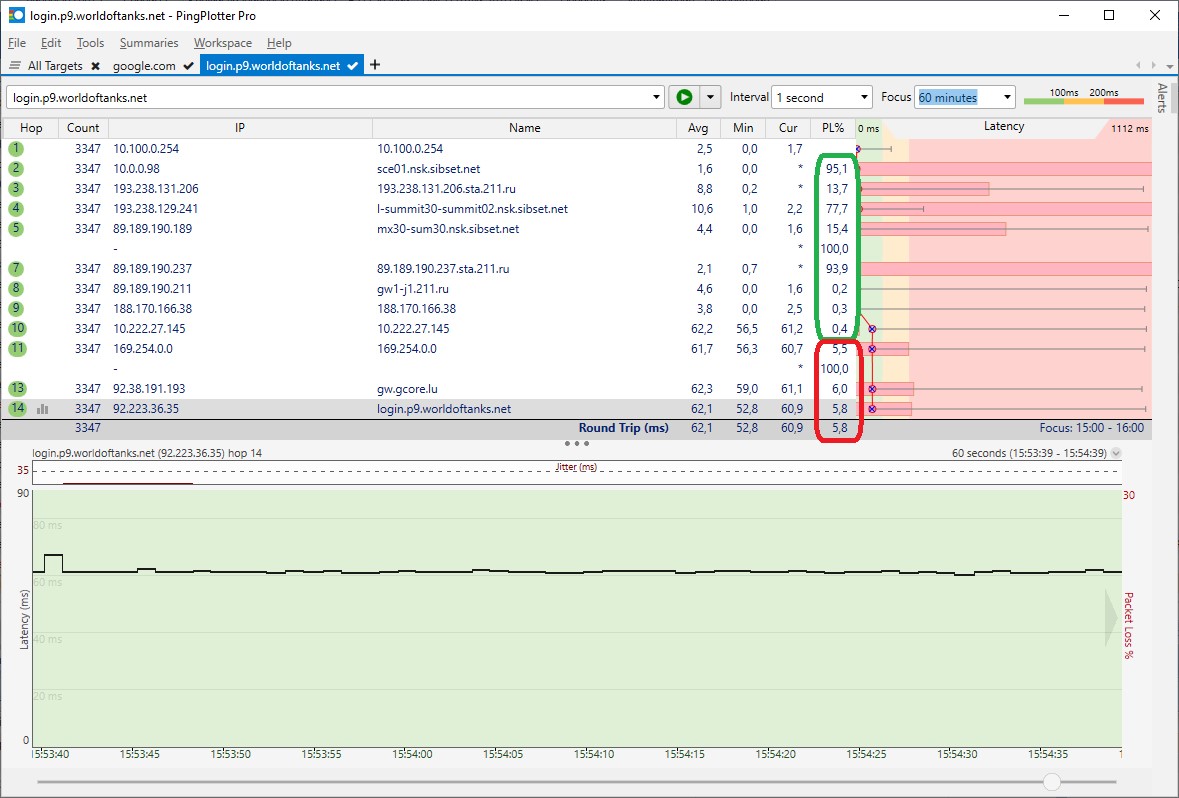Switch to the google.com tab
Viewport: 1179px width, 798px height.
[144, 65]
